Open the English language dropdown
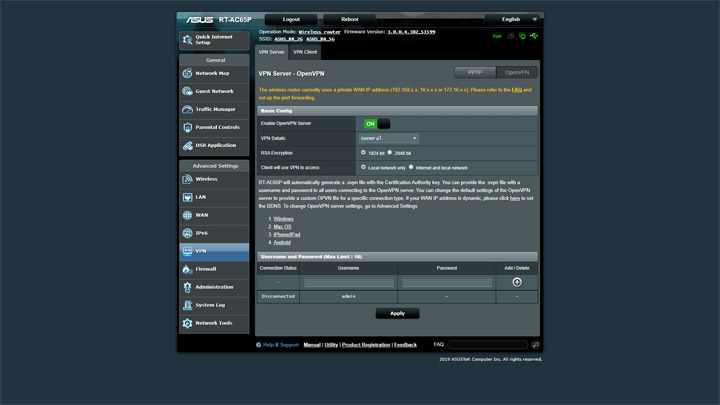720x405 pixels. coord(514,19)
